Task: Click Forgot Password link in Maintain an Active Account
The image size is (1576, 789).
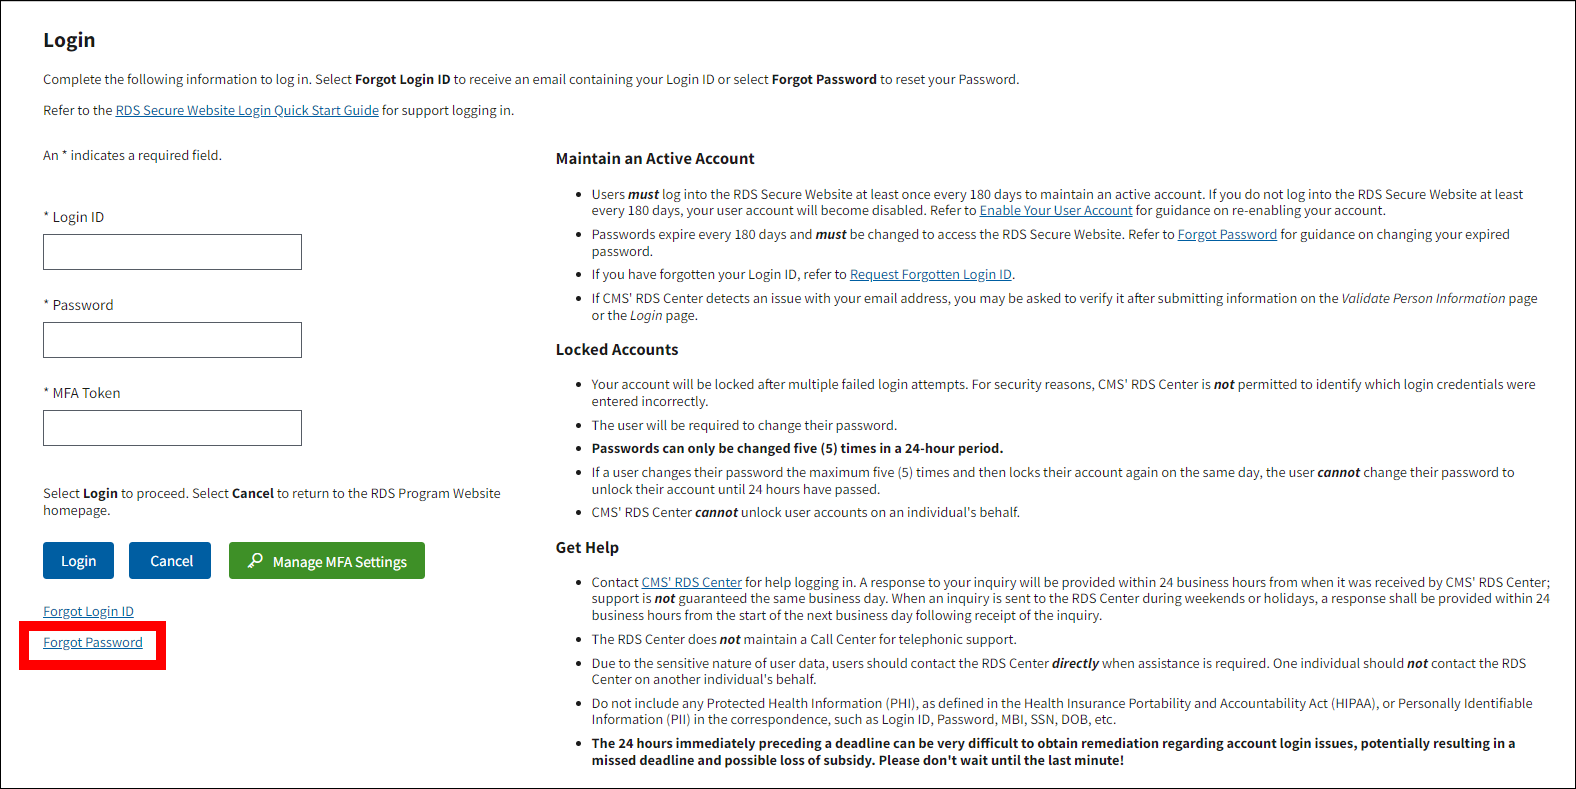Action: pos(1227,235)
